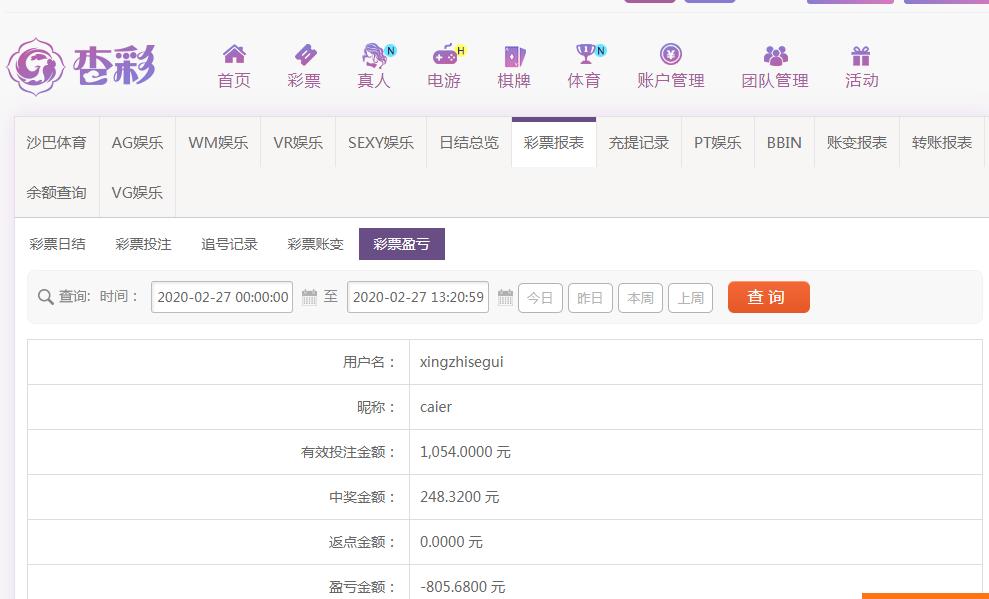This screenshot has height=599, width=989.
Task: Open 彩票账变 sub-tab
Action: [315, 244]
